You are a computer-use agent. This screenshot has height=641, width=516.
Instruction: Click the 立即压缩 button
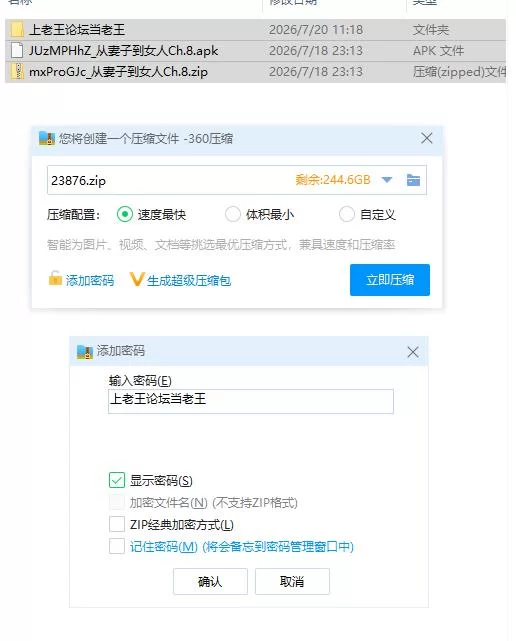390,280
